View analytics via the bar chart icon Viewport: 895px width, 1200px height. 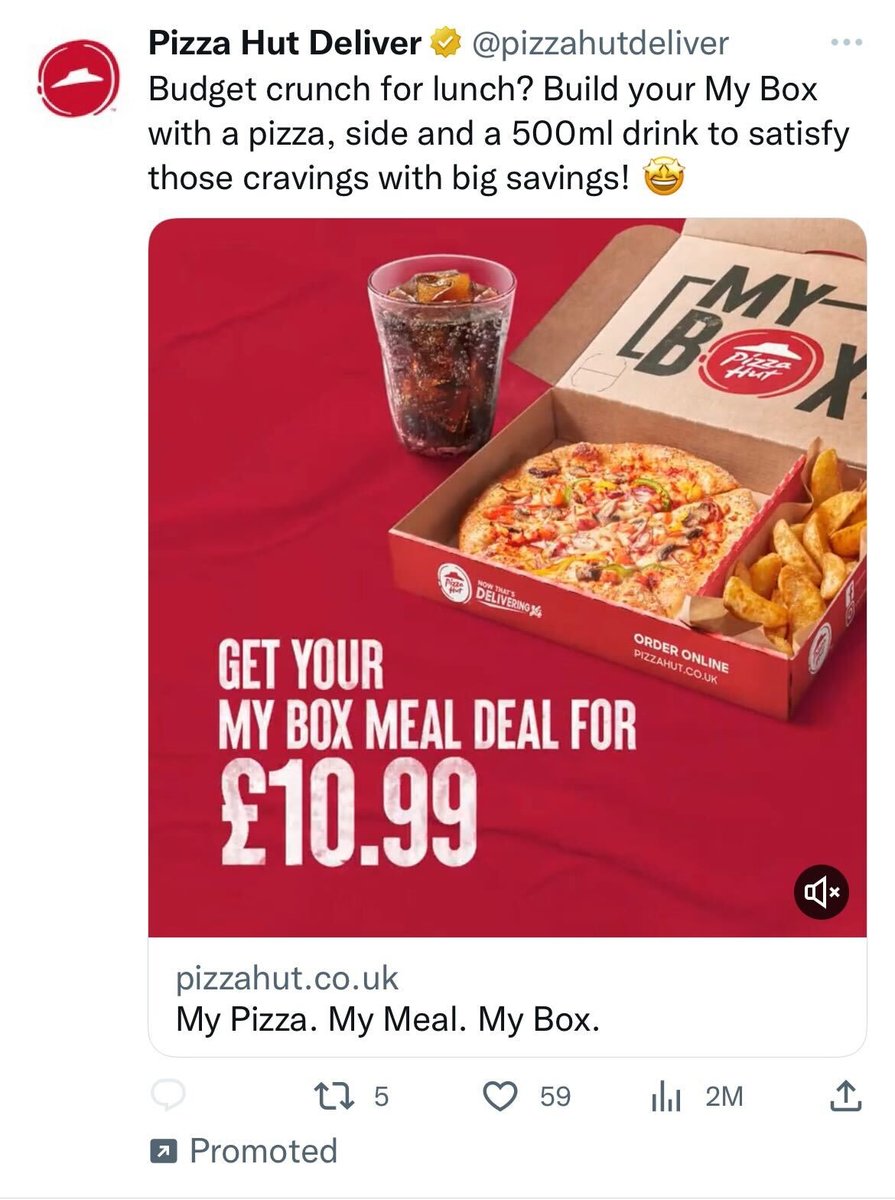tap(665, 1097)
